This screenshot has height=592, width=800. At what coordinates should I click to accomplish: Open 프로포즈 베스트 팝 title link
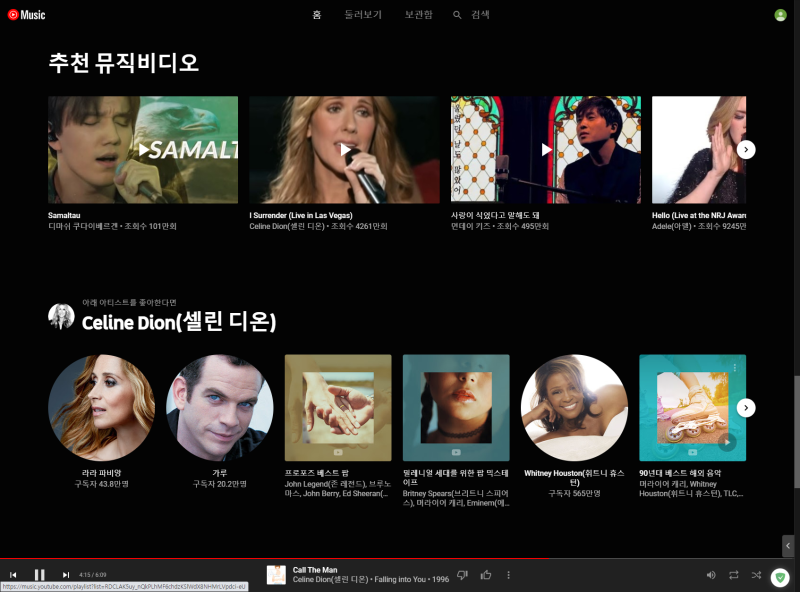point(317,473)
